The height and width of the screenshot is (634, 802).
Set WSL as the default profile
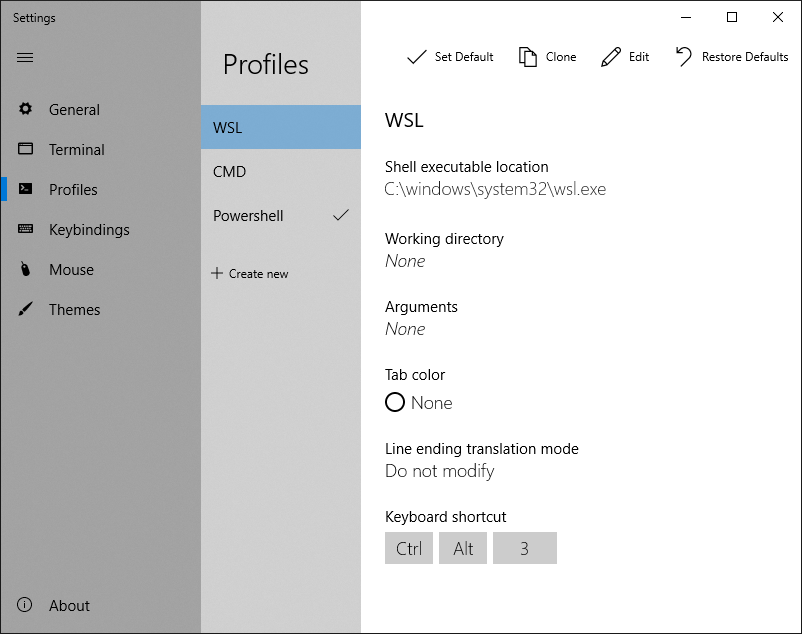(x=450, y=57)
